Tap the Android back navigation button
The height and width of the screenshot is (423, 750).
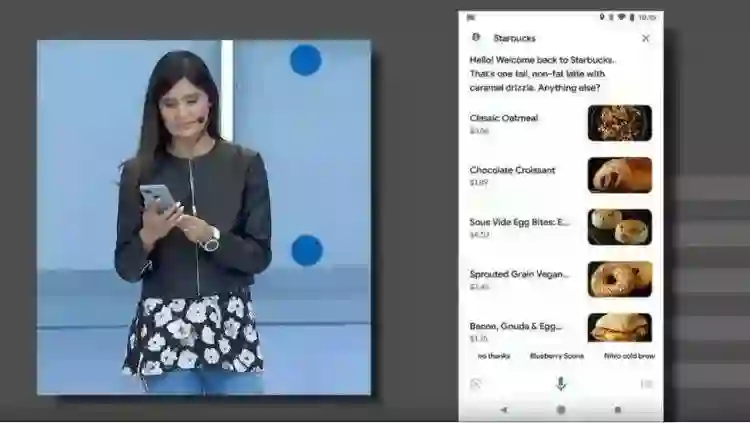point(504,410)
